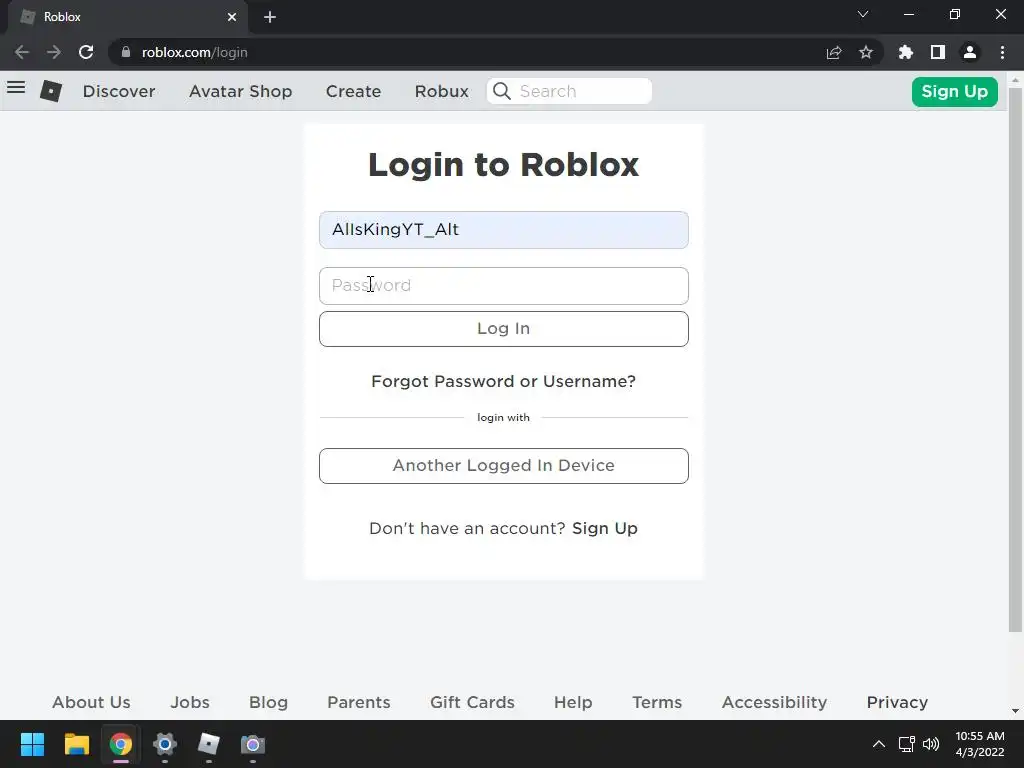The width and height of the screenshot is (1024, 768).
Task: Go back using browser back arrow
Action: tap(22, 52)
